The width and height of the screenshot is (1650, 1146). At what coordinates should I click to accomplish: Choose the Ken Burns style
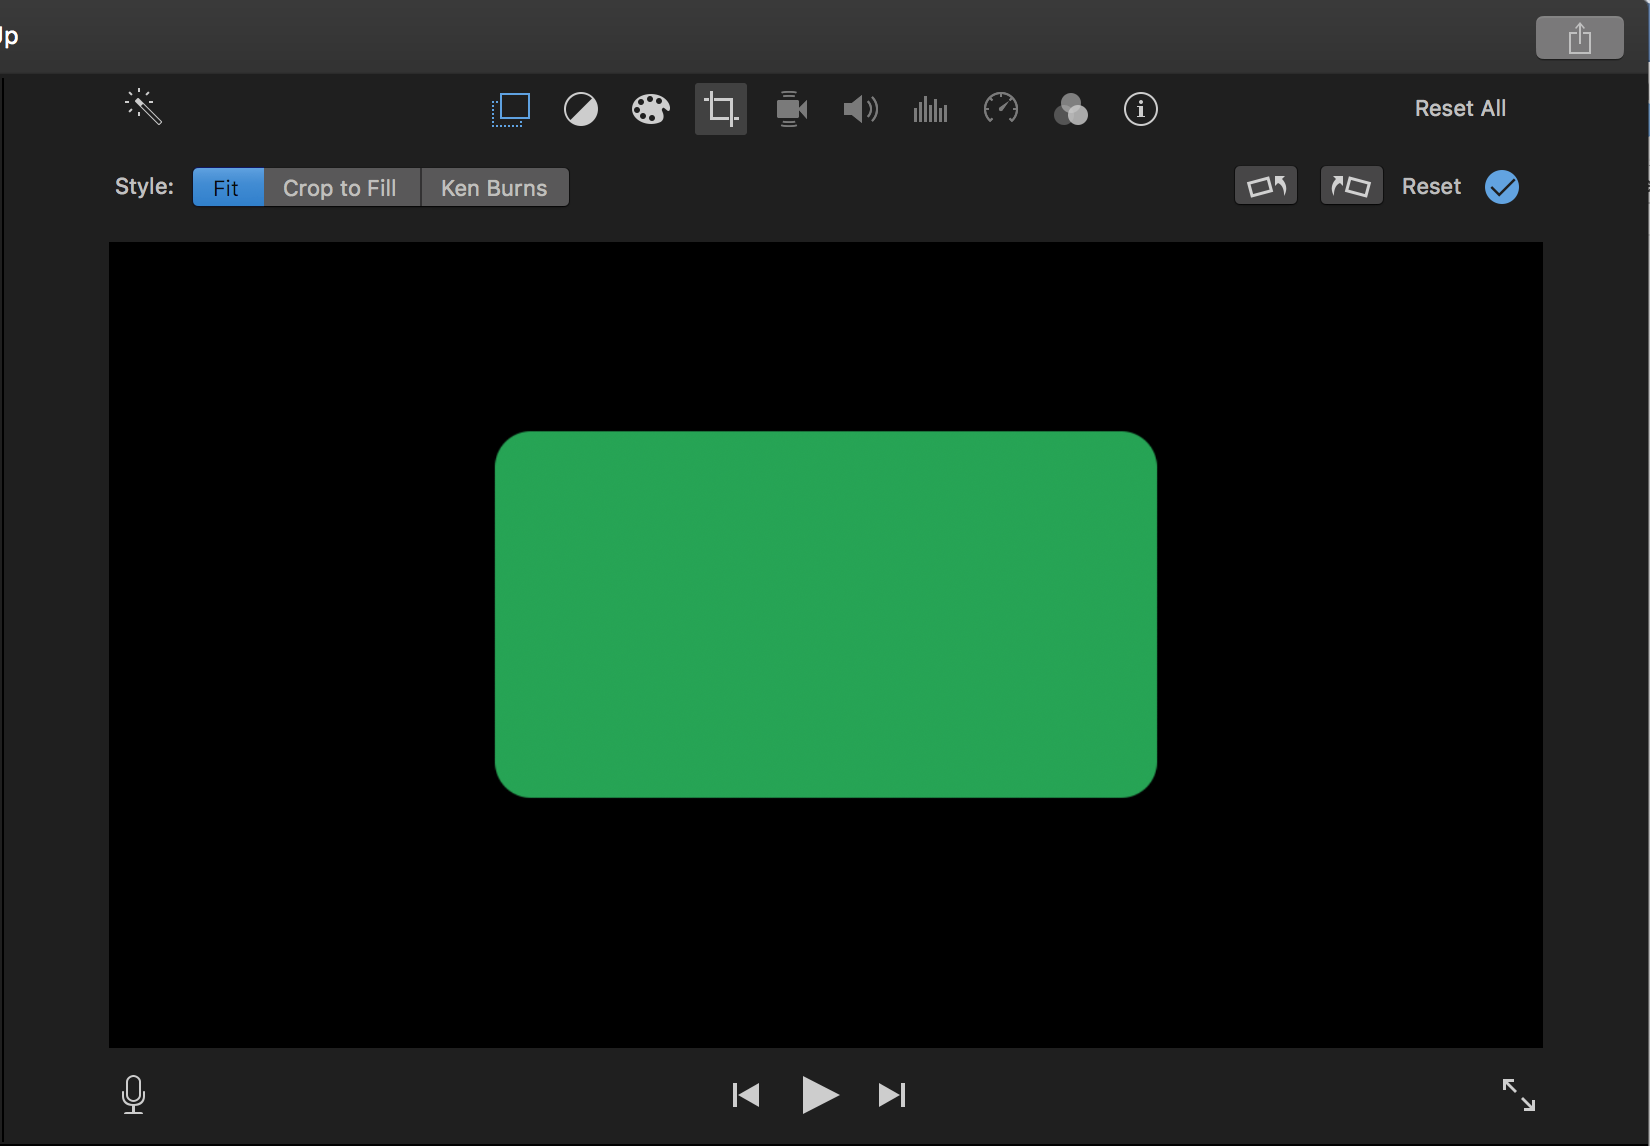point(494,188)
